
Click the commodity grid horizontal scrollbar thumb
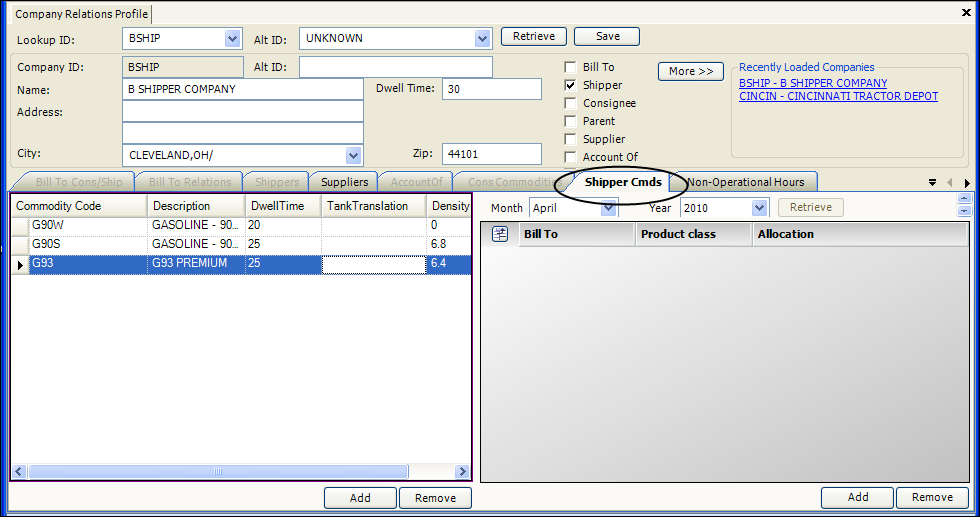coord(218,471)
